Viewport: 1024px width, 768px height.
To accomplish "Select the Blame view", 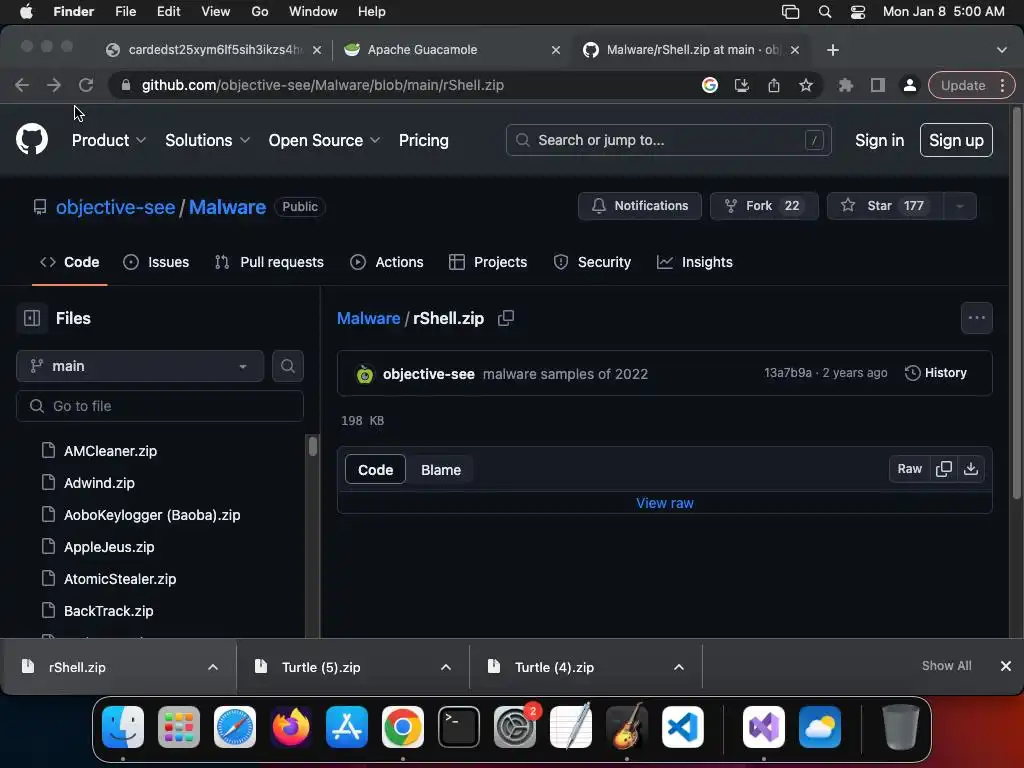I will tap(441, 470).
